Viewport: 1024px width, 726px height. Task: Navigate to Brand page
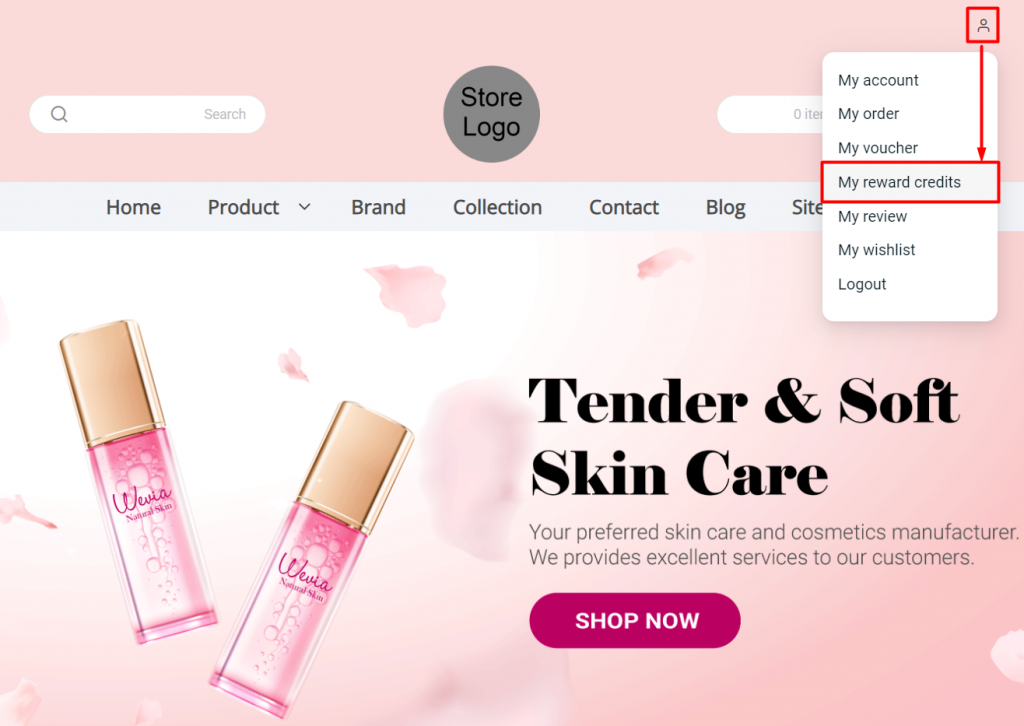[378, 207]
